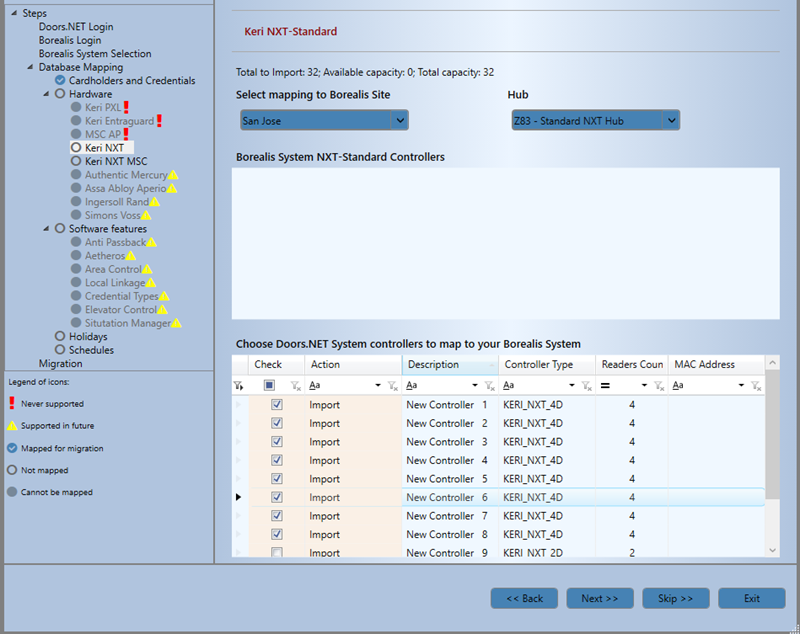Click the controller table's vertical scrollbar thumb
Screen dimensions: 800x634
[772, 434]
